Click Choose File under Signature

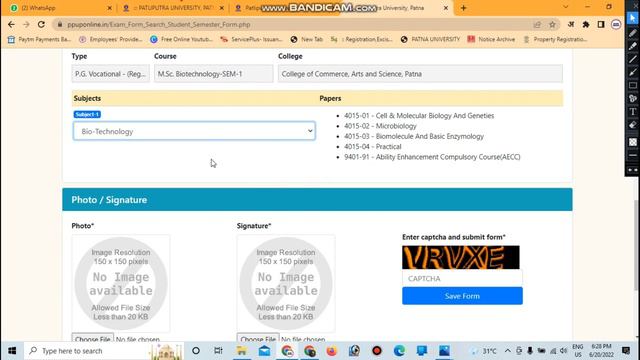pyautogui.click(x=258, y=338)
